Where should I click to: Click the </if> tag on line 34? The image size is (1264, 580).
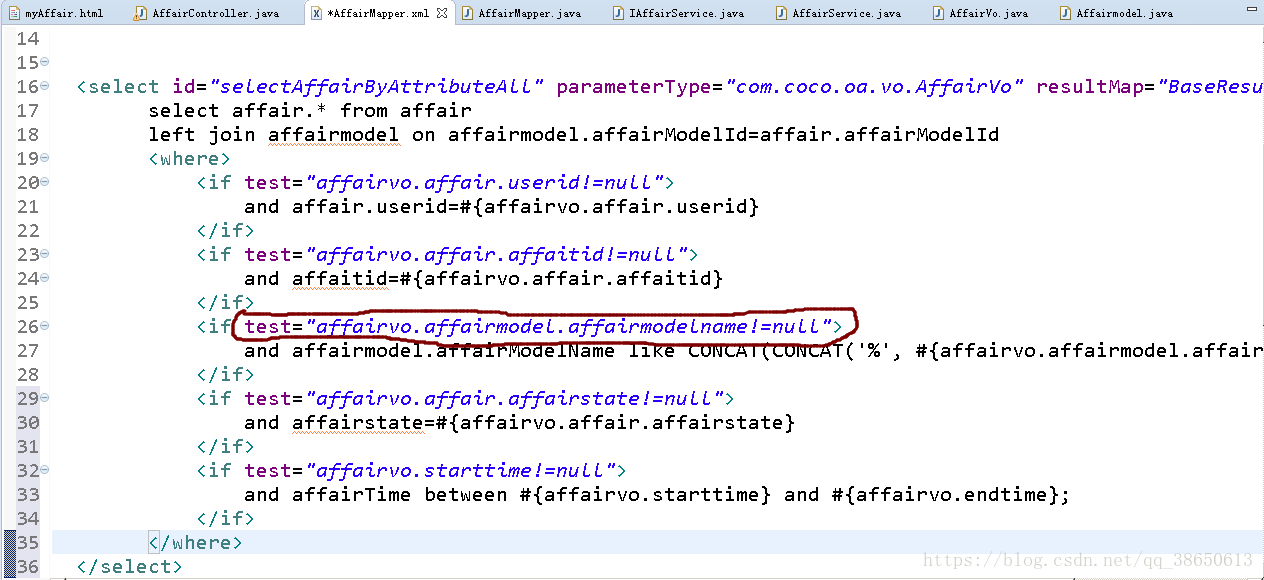point(225,518)
